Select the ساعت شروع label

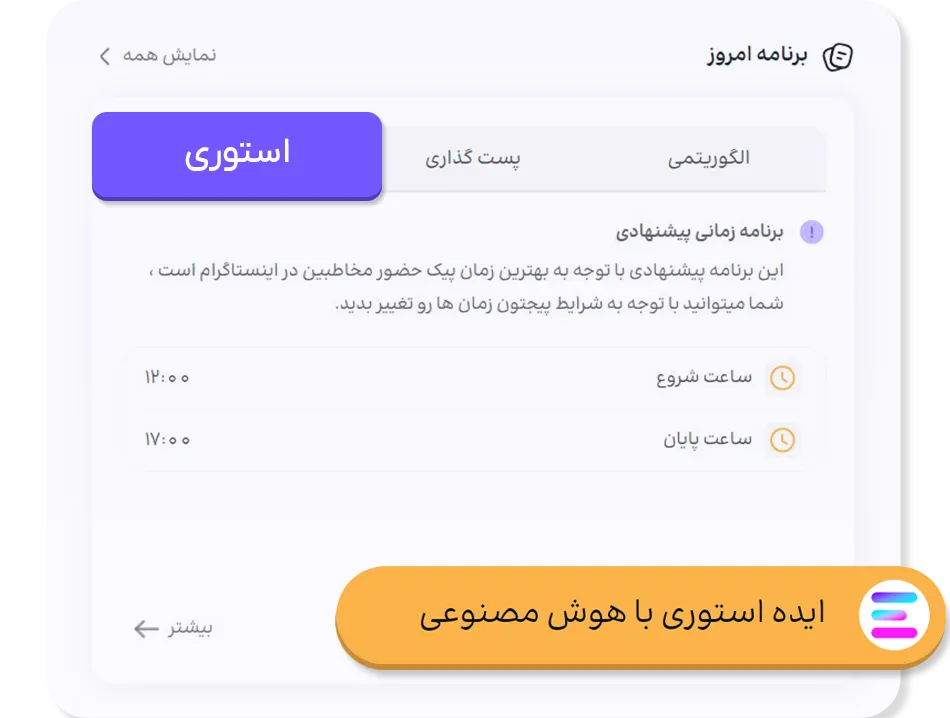click(x=704, y=378)
